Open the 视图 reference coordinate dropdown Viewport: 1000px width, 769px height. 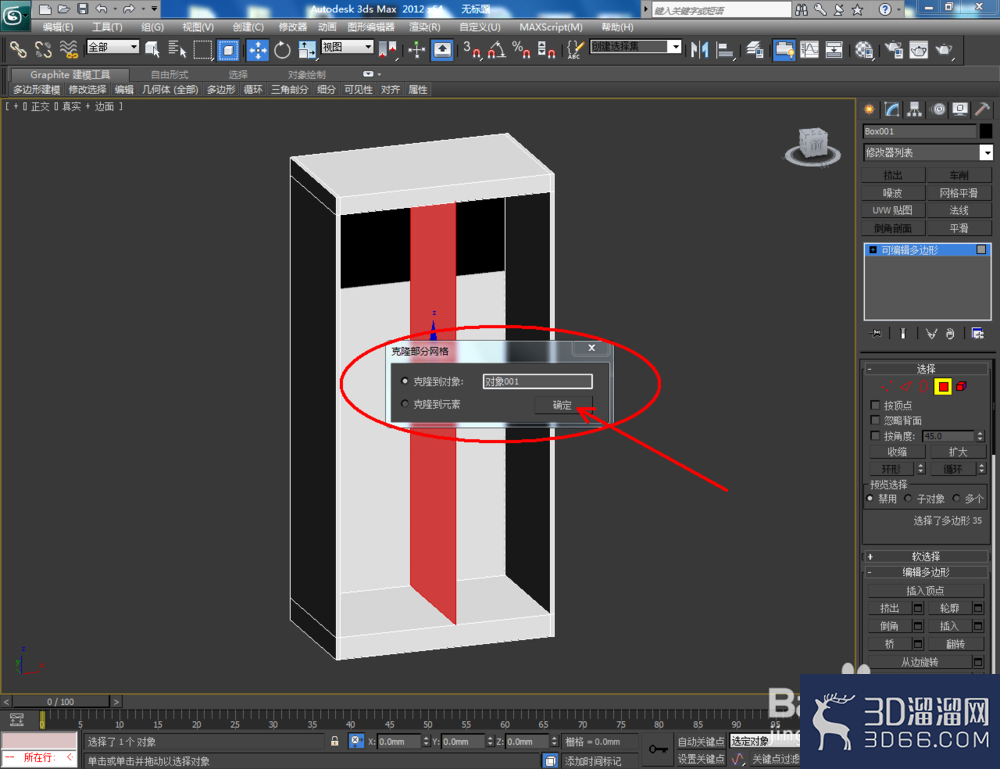[x=347, y=47]
